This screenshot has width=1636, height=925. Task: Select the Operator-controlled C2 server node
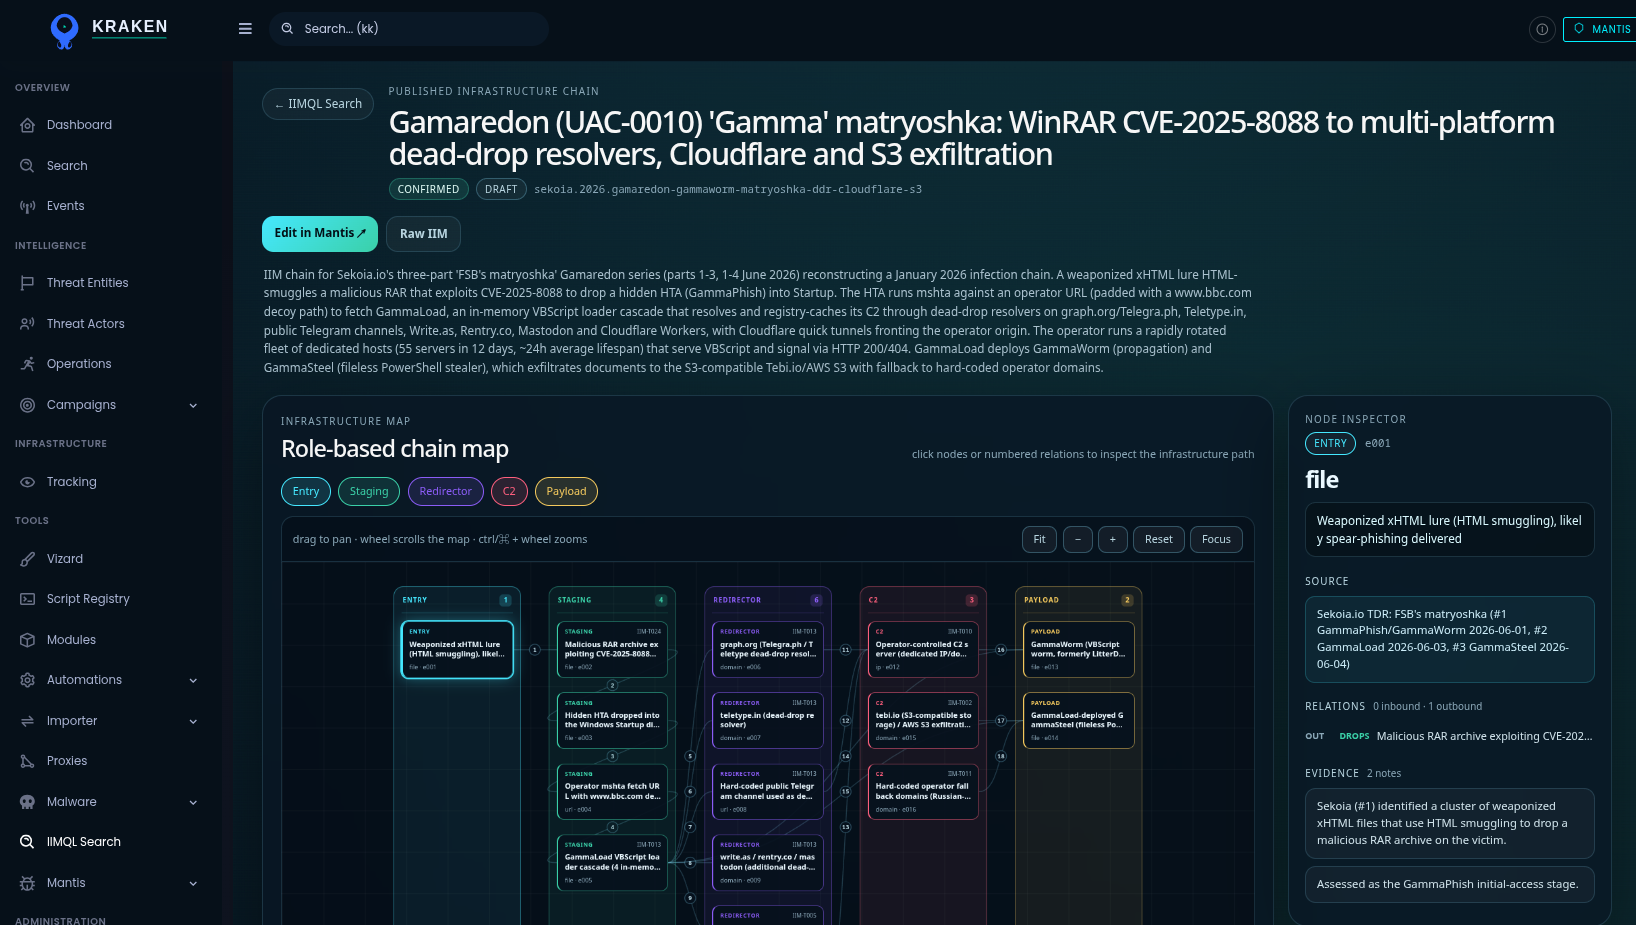pyautogui.click(x=923, y=650)
